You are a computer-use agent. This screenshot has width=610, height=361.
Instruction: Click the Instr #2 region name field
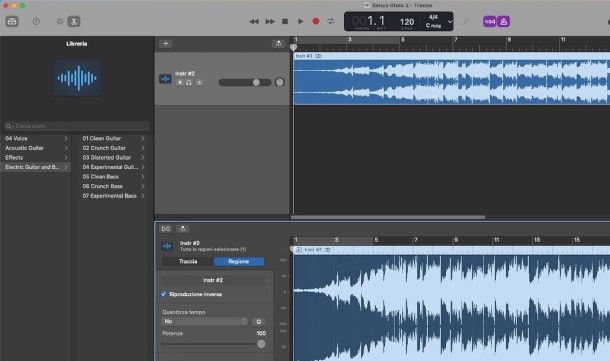213,280
